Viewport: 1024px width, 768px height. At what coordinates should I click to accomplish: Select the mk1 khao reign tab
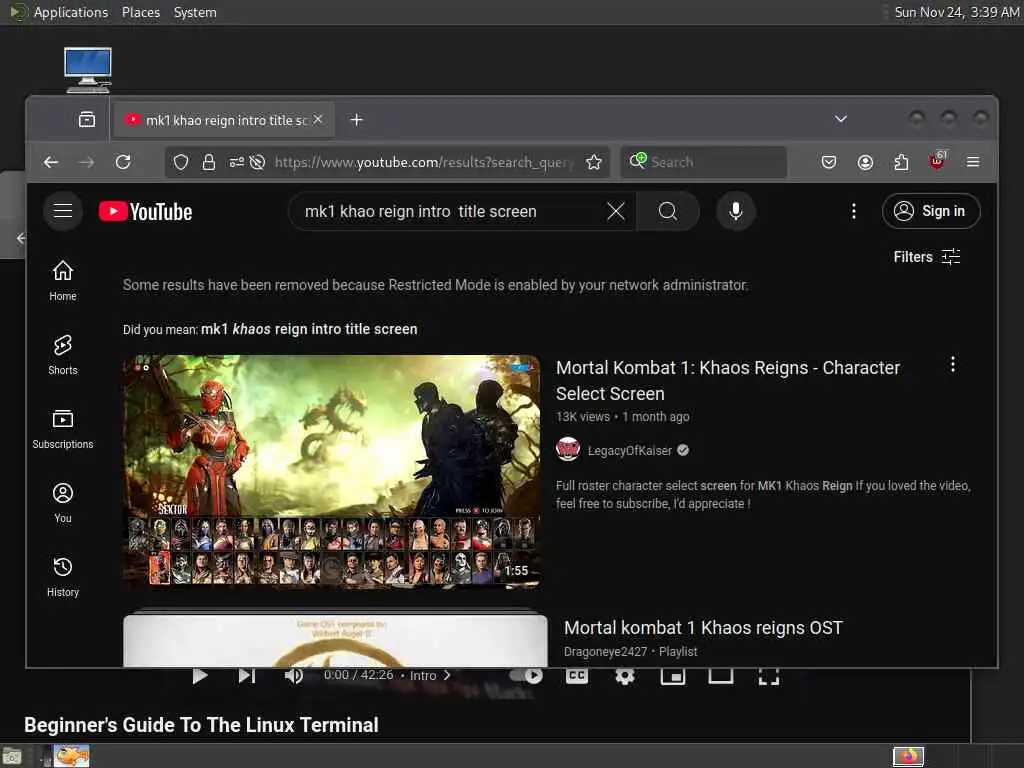coord(225,120)
